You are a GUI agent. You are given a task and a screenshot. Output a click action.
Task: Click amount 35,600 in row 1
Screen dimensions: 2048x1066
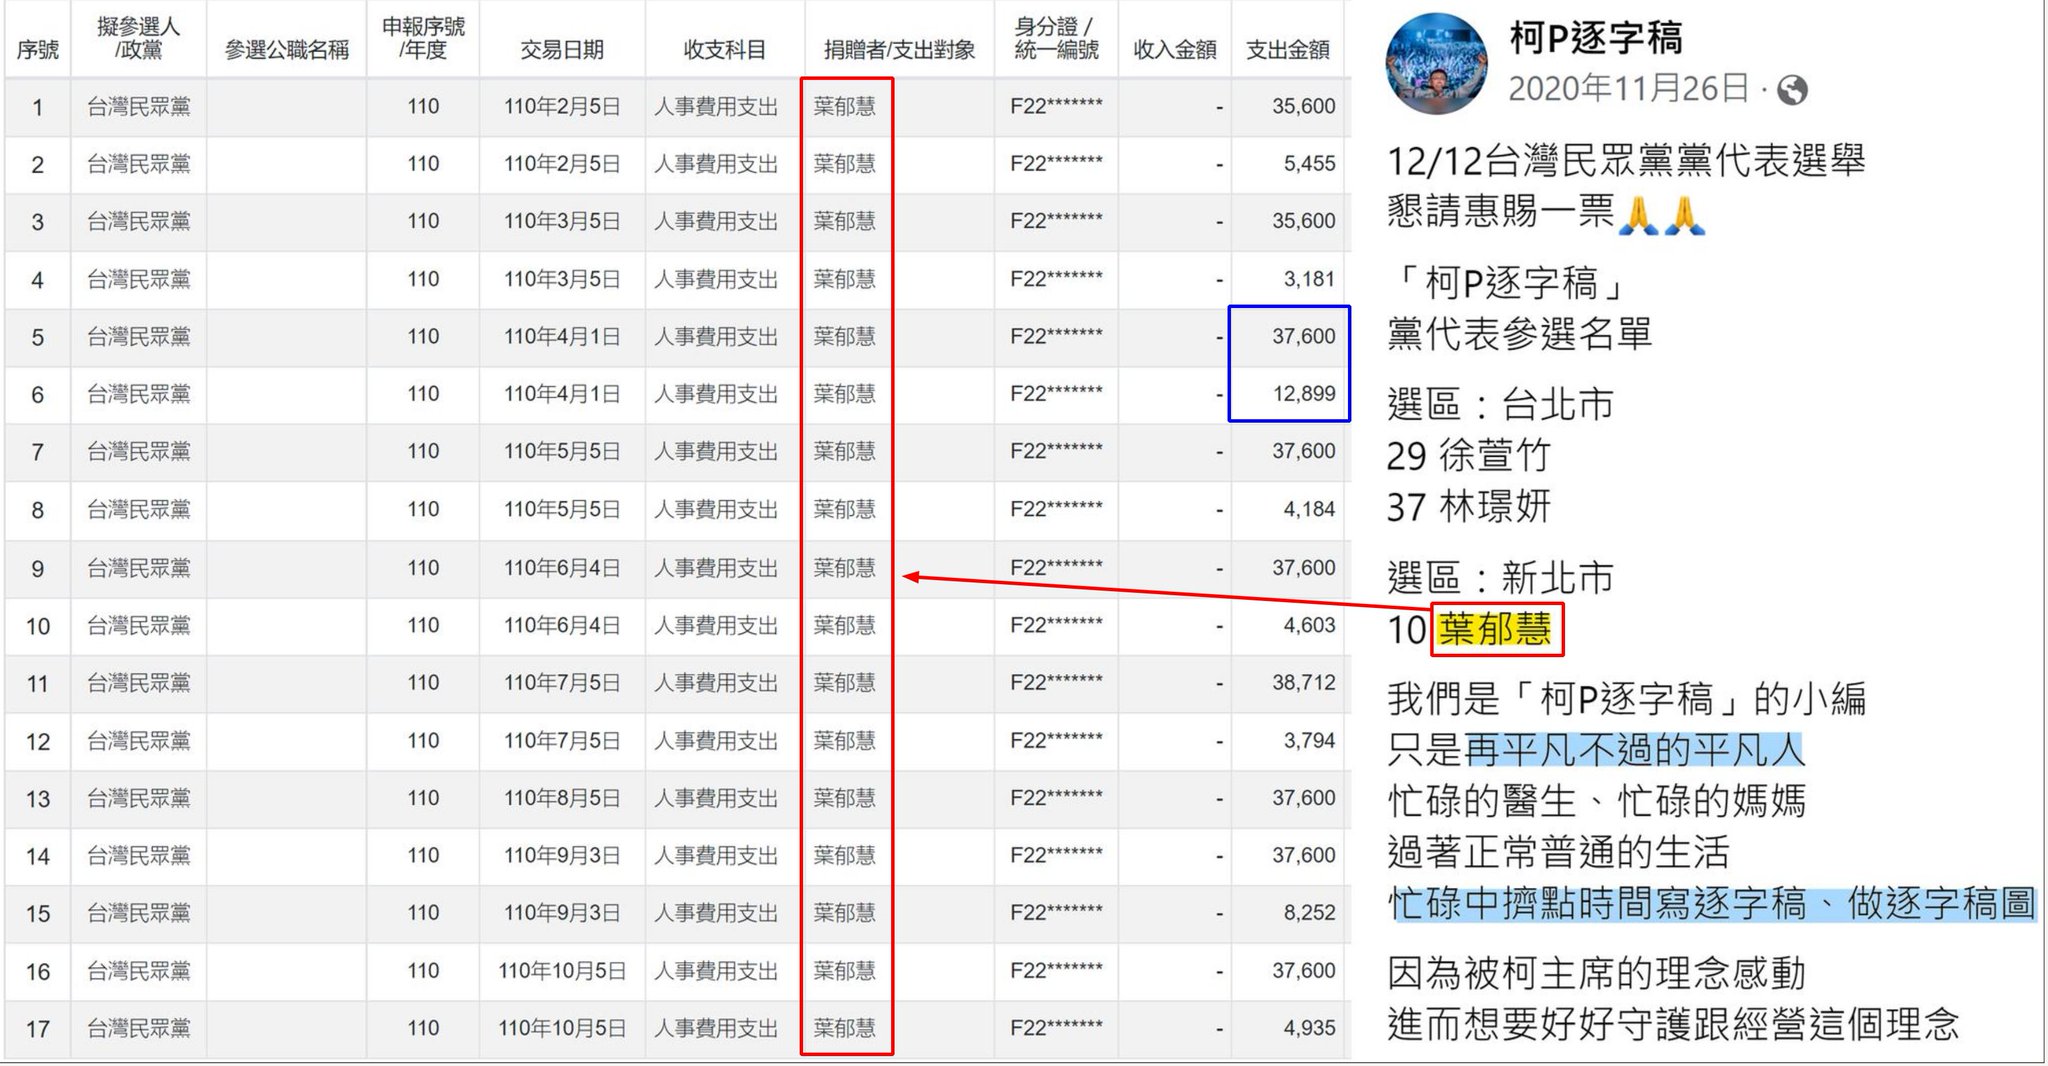1303,106
